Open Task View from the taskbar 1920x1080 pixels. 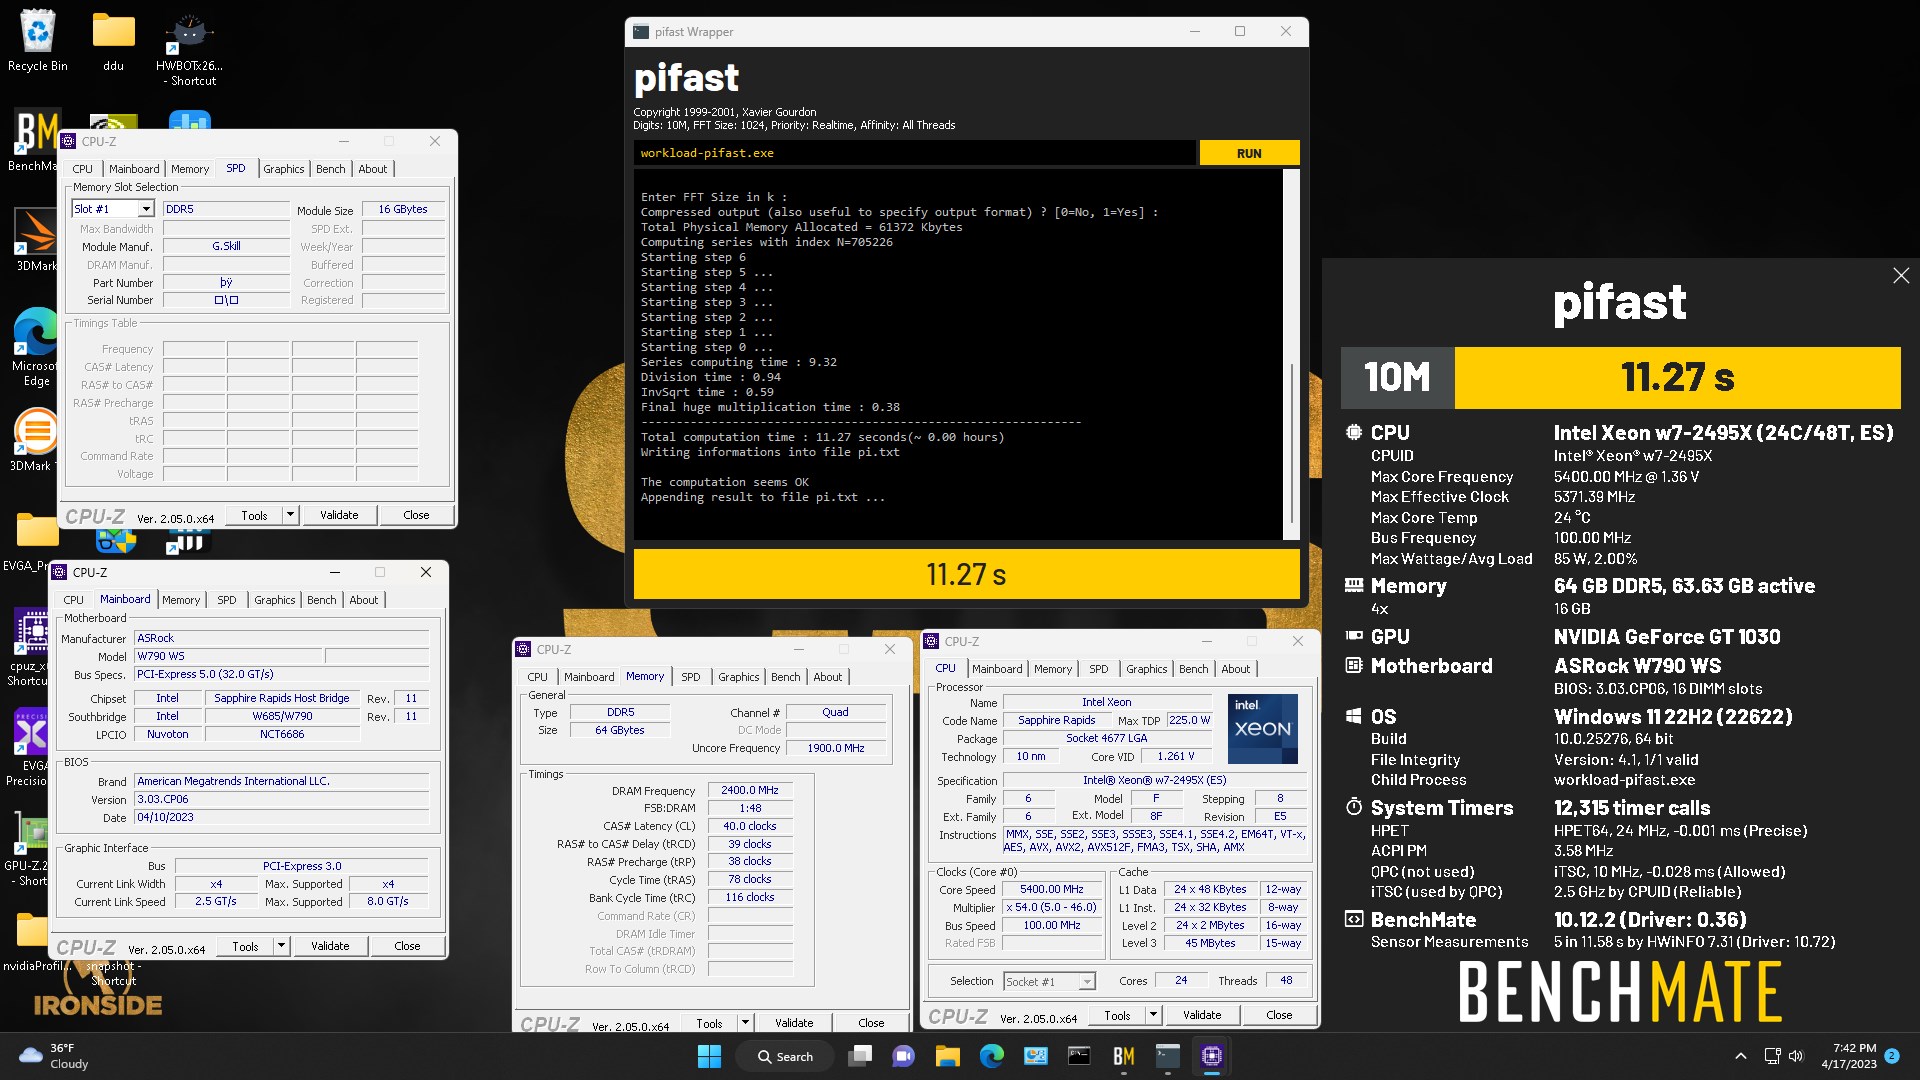click(860, 1056)
